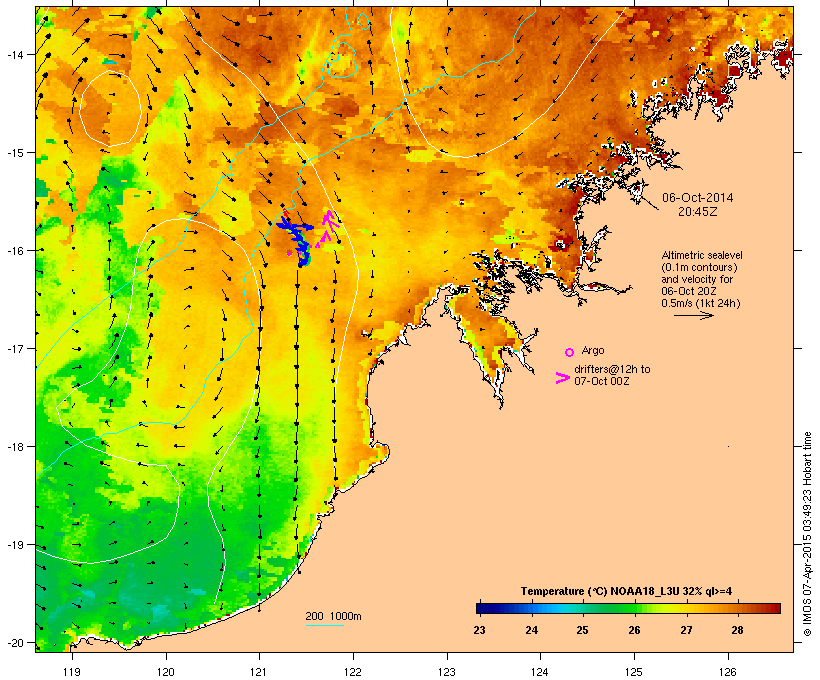820x680 pixels.
Task: Click the magenta Argo circle legend symbol
Action: tap(570, 352)
